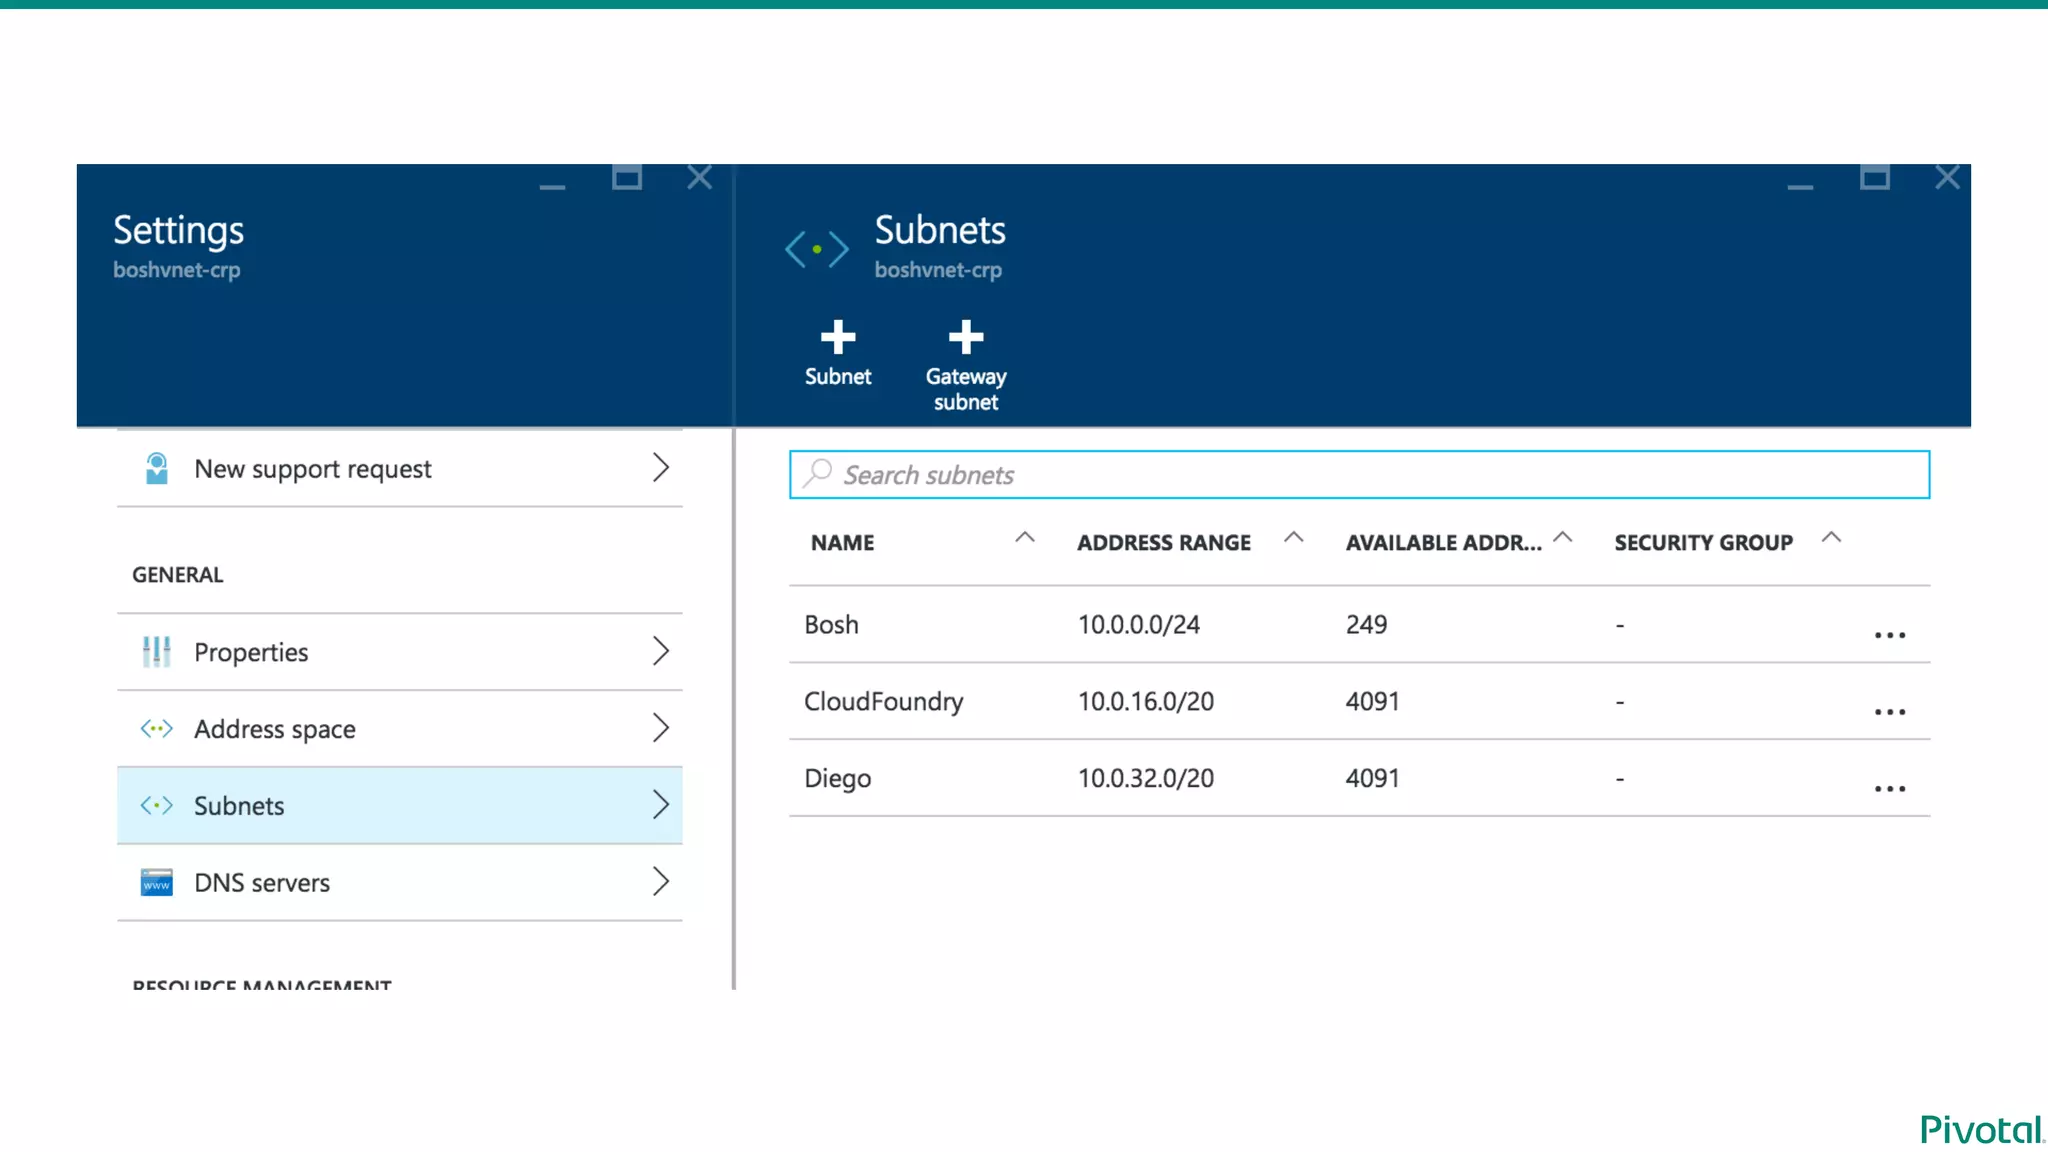
Task: Click the New support request icon
Action: click(157, 468)
